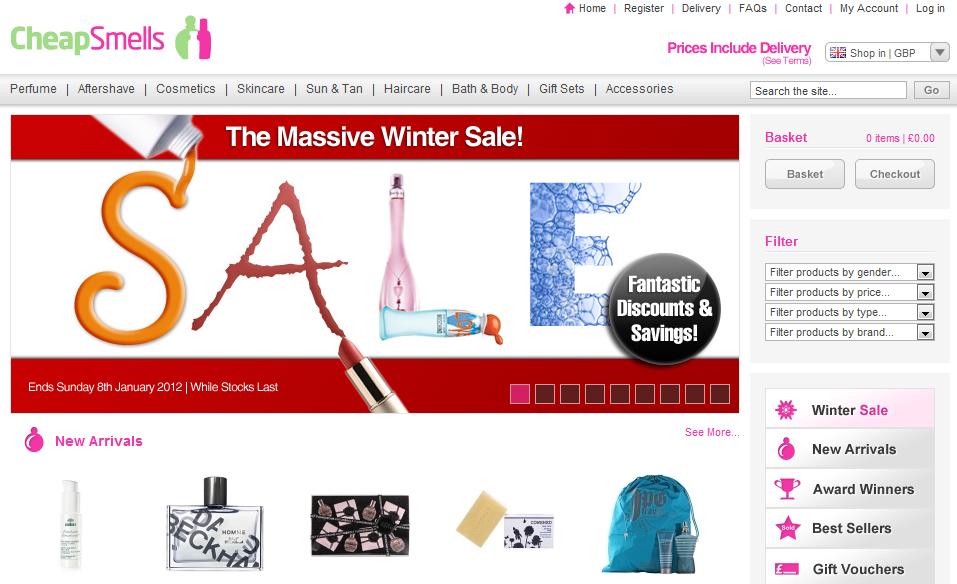Select the last banner slide indicator square
957x584 pixels.
[720, 394]
